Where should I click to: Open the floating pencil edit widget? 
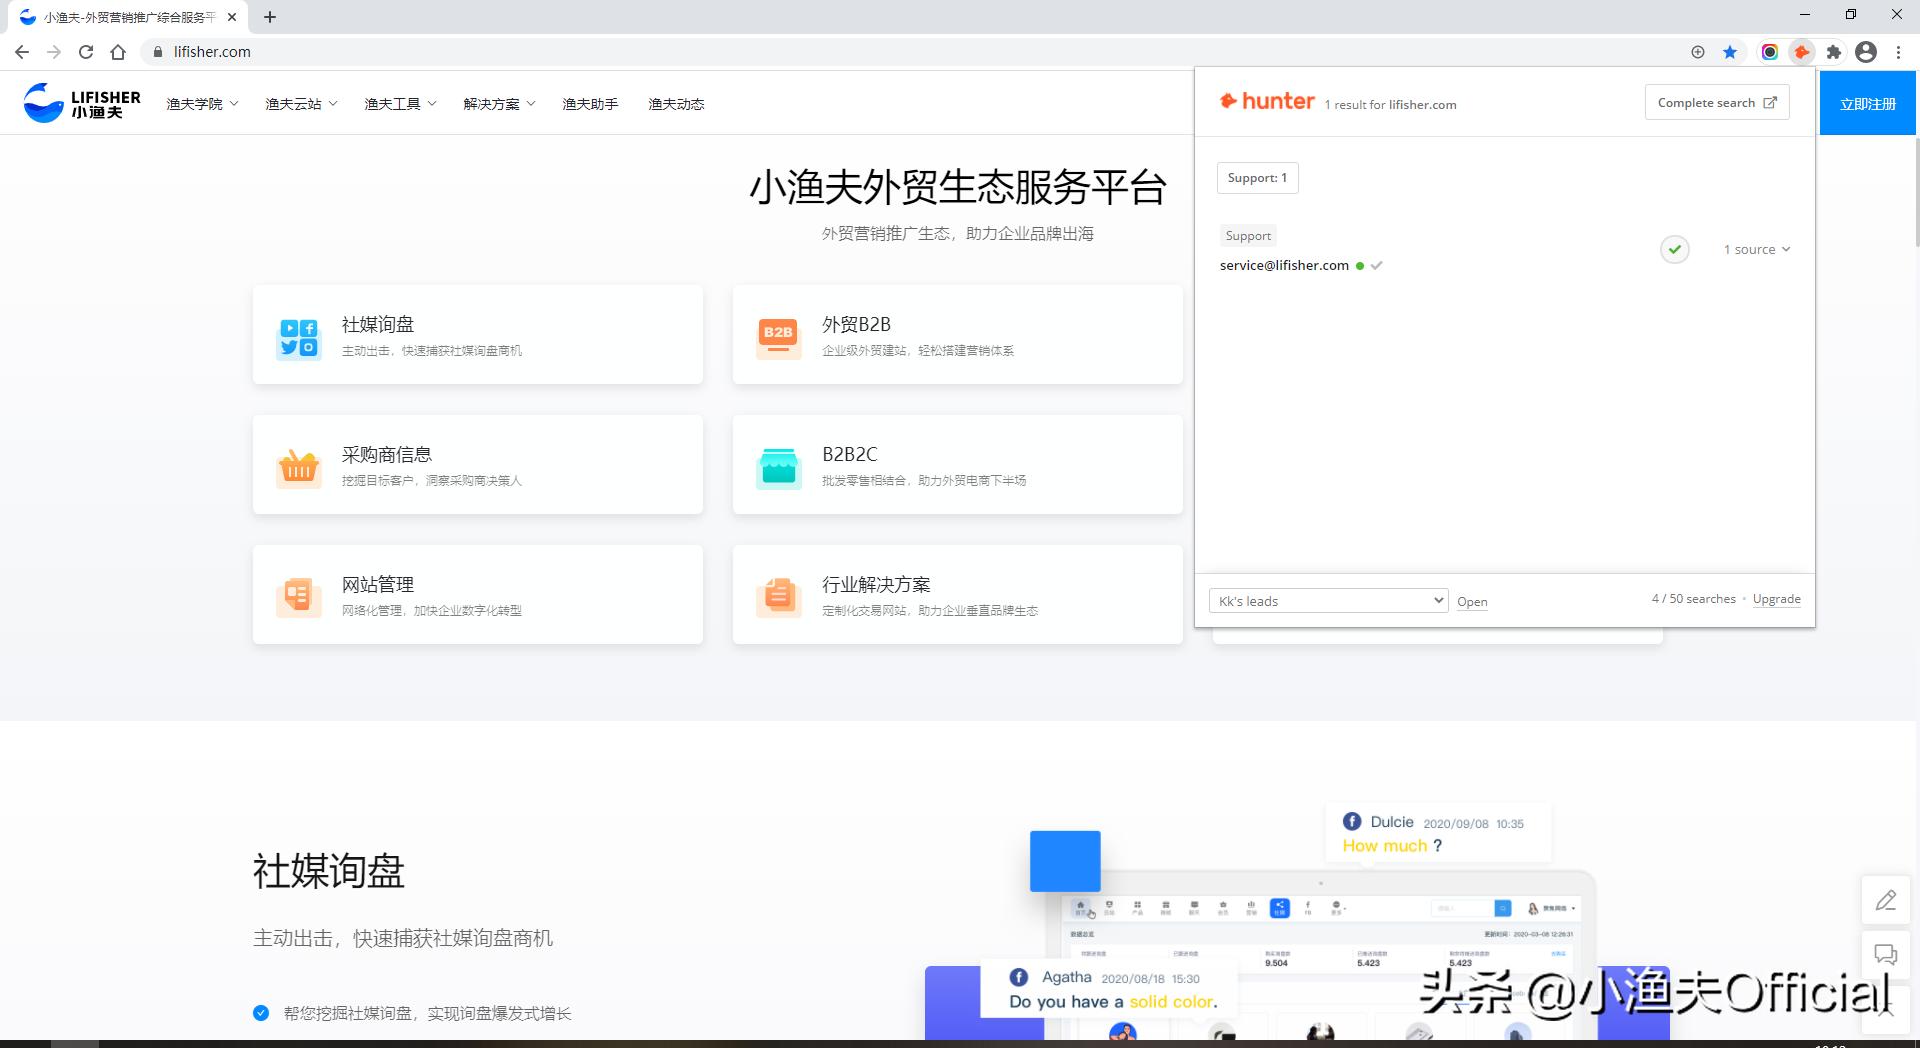[1886, 899]
